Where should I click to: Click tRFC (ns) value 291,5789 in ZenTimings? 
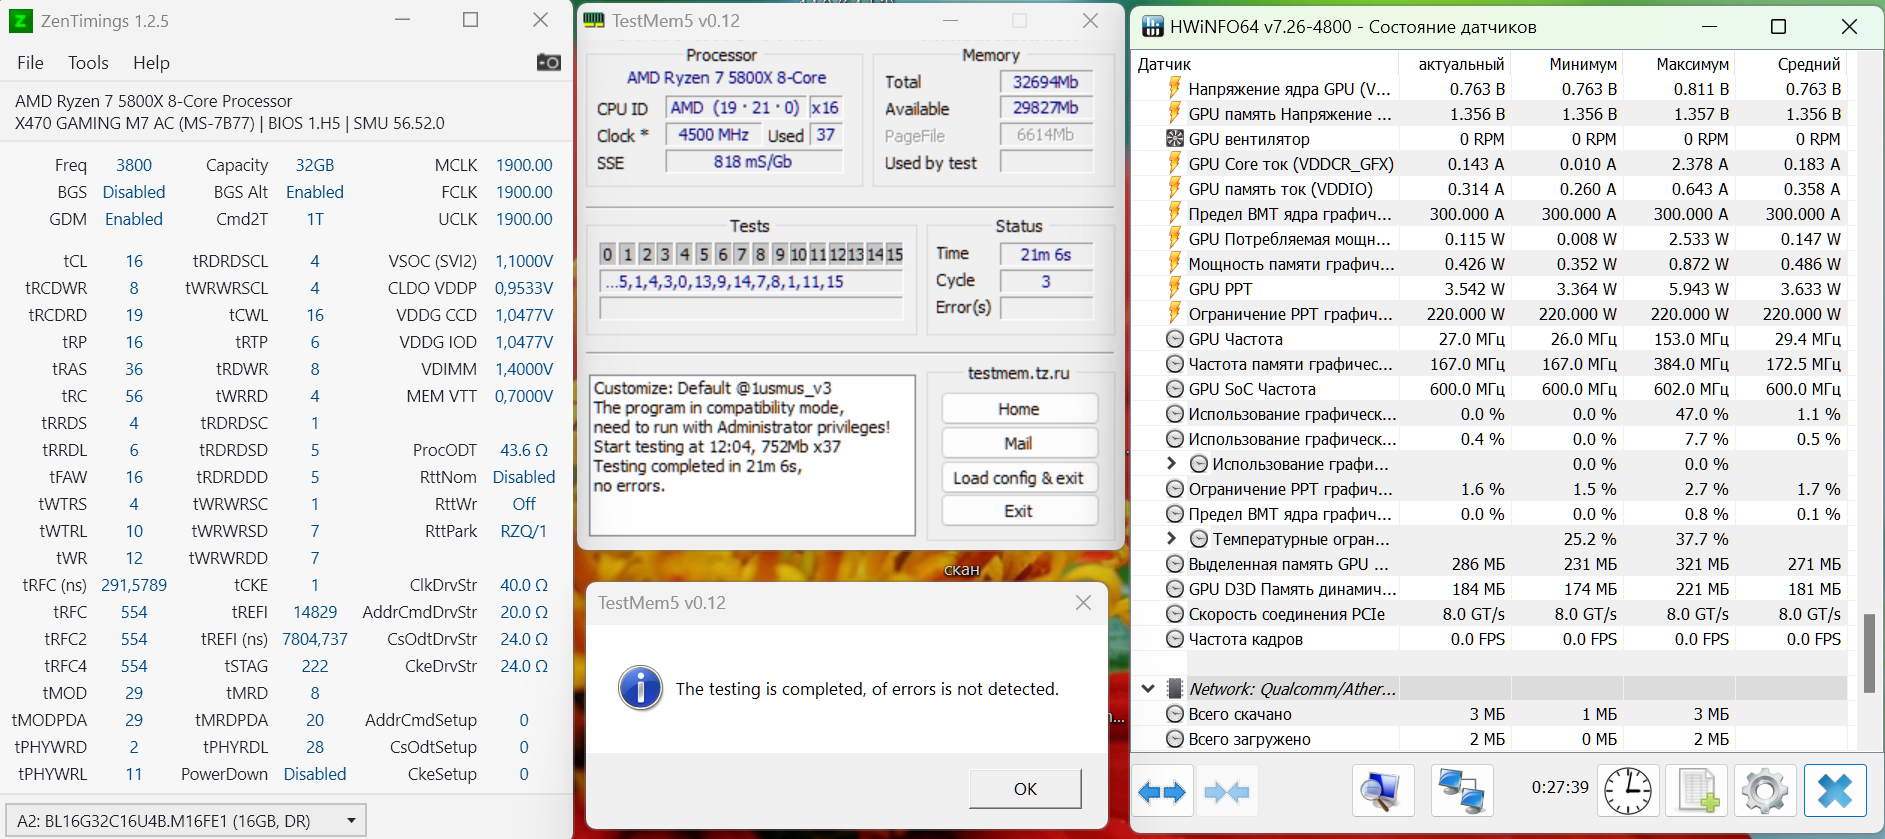tap(134, 585)
